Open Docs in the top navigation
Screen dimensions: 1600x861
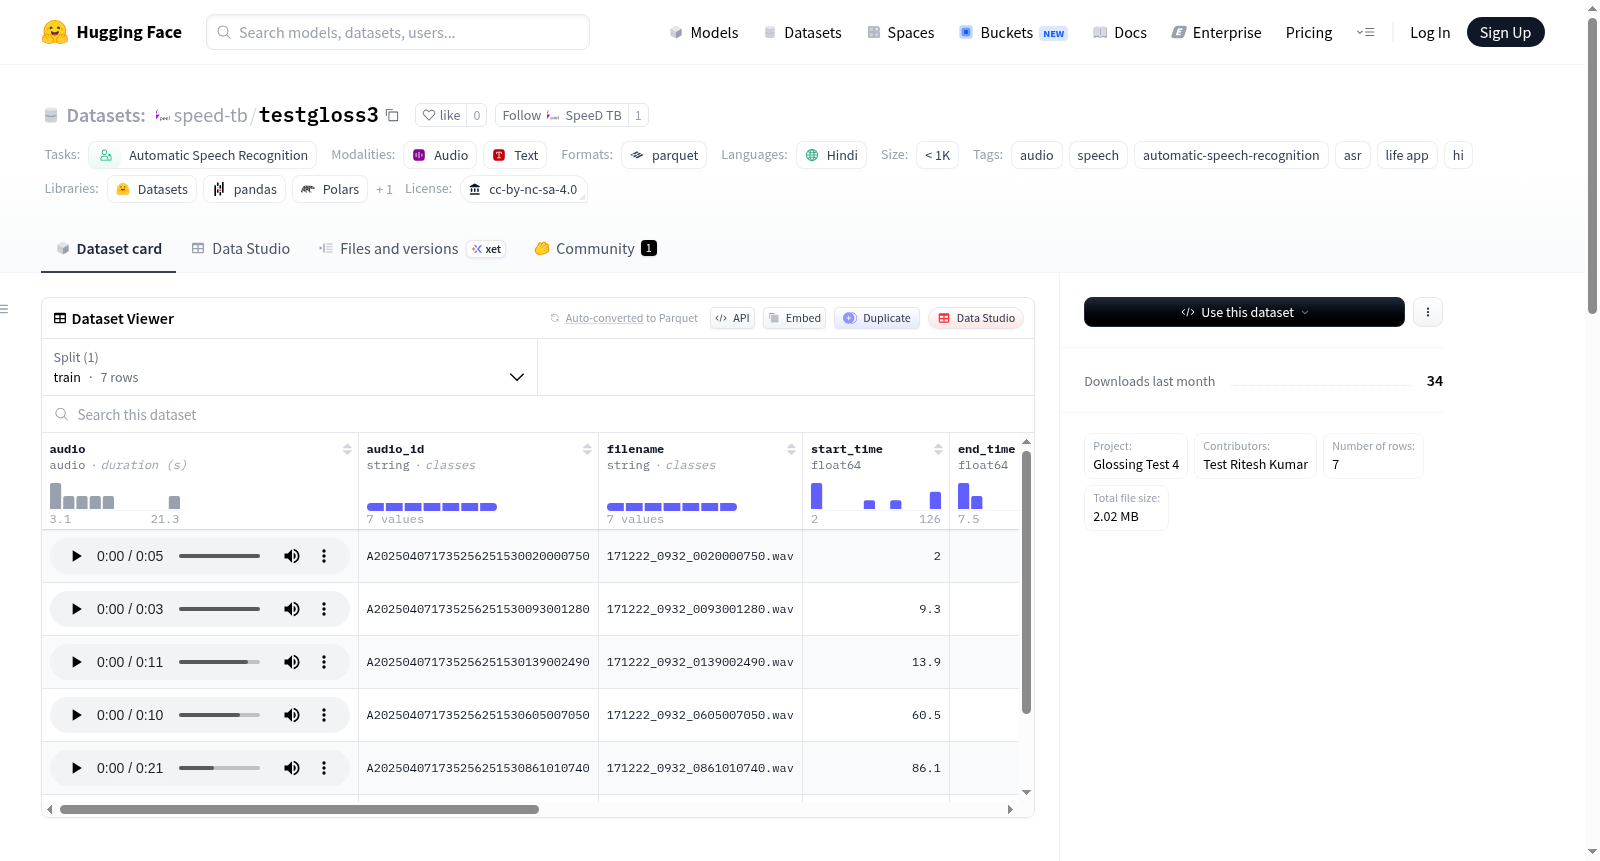click(1120, 32)
